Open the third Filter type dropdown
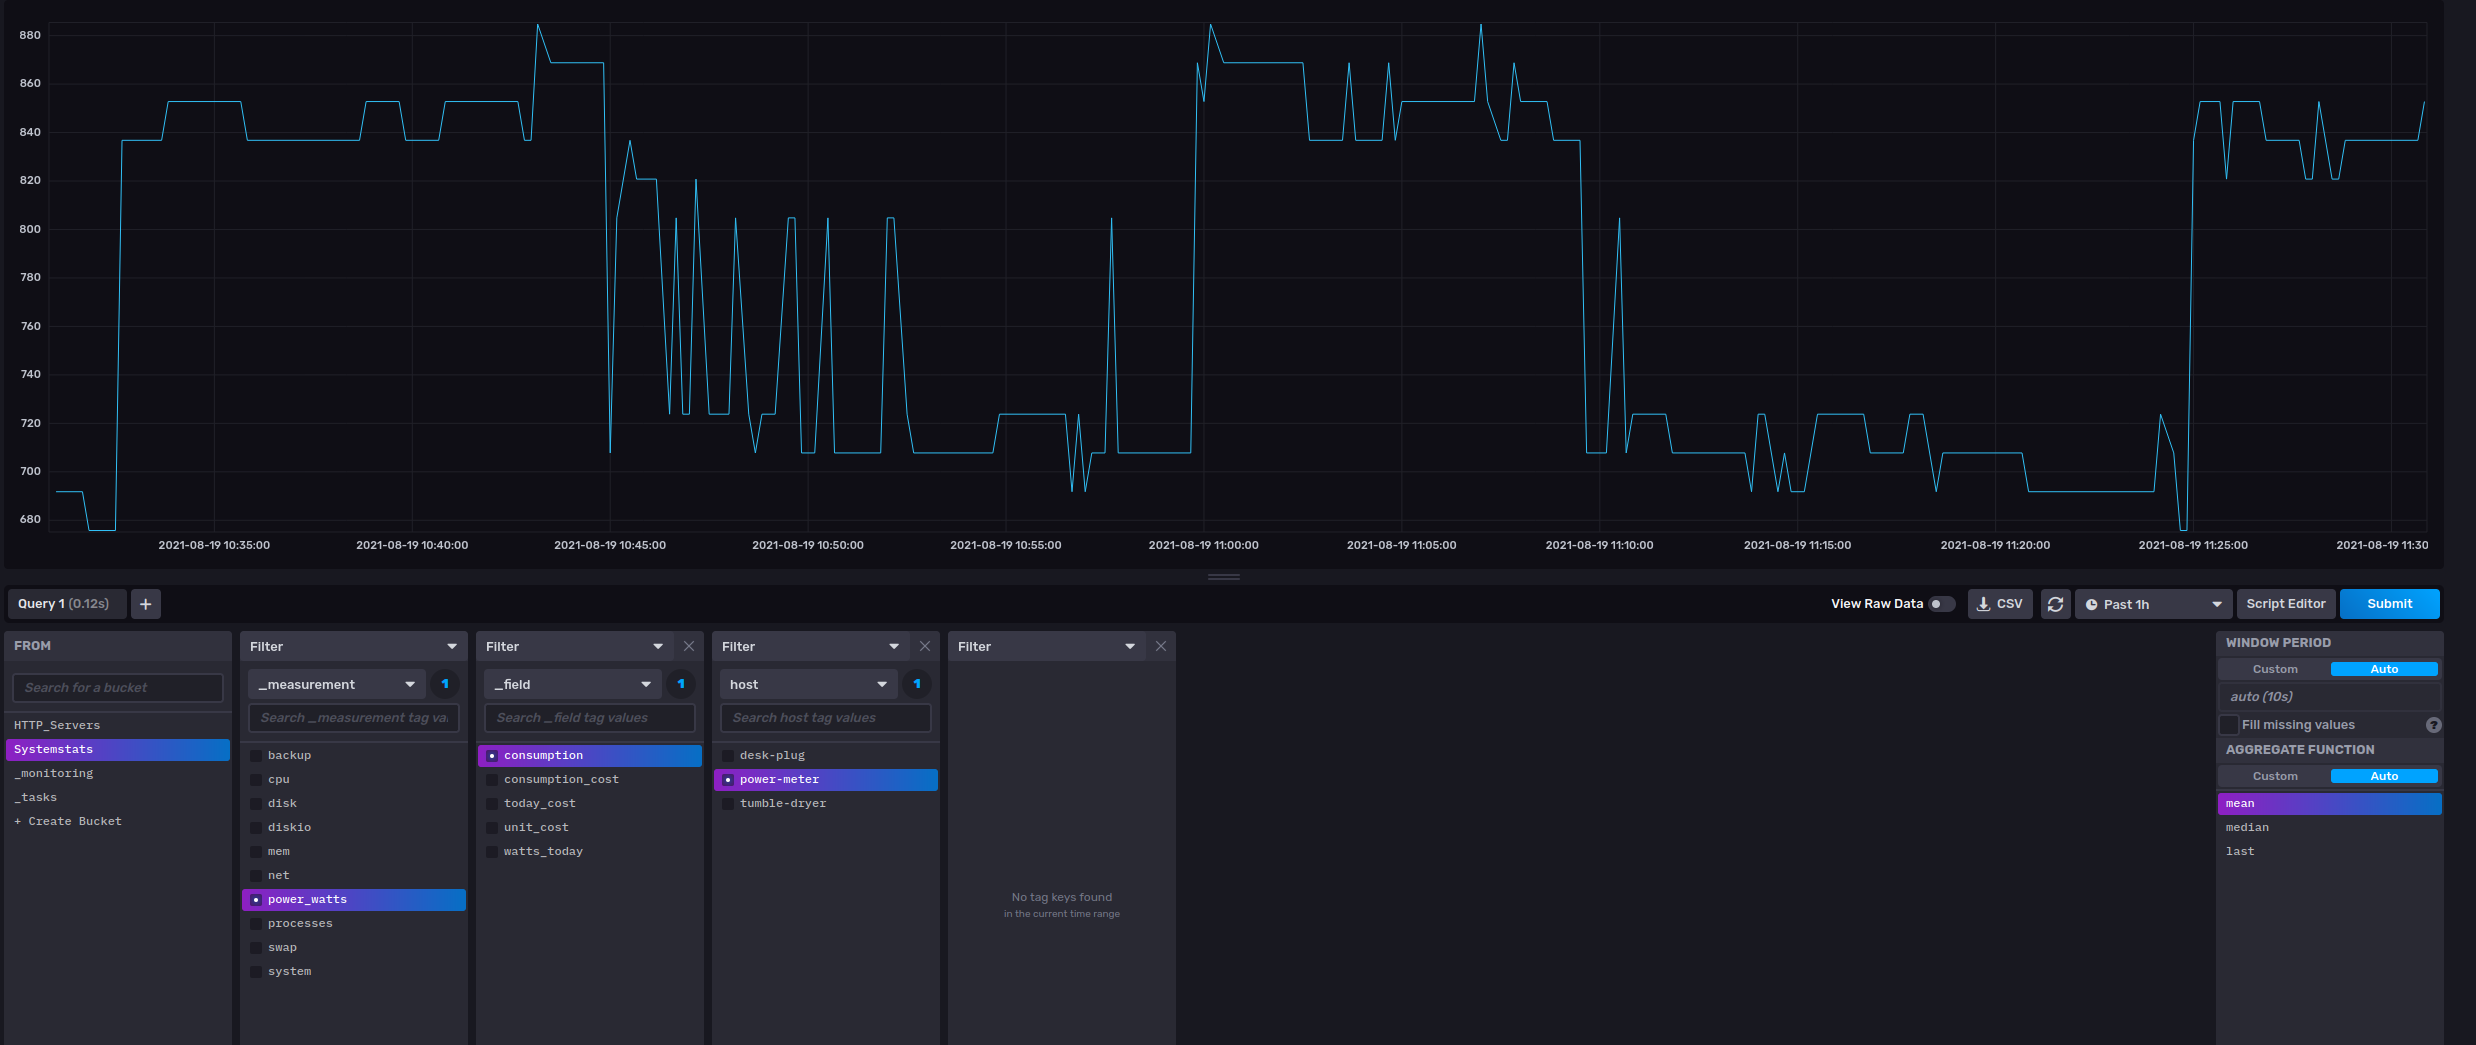 point(812,646)
